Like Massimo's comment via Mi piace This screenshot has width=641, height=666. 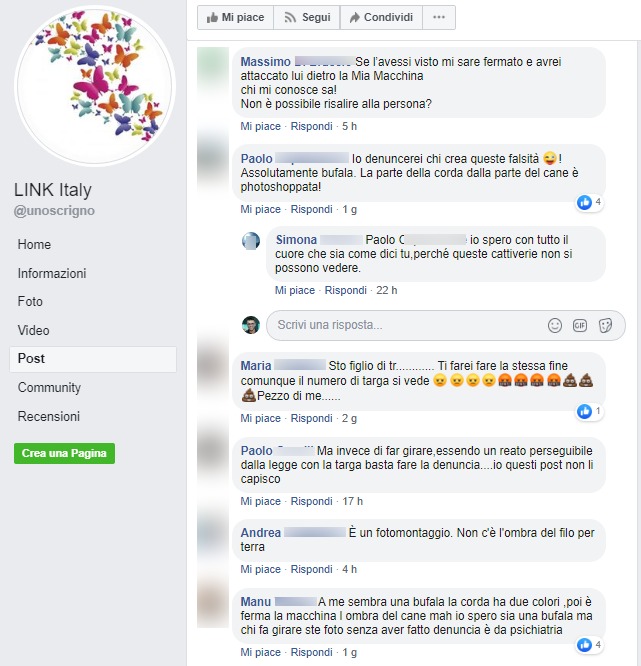pyautogui.click(x=260, y=126)
